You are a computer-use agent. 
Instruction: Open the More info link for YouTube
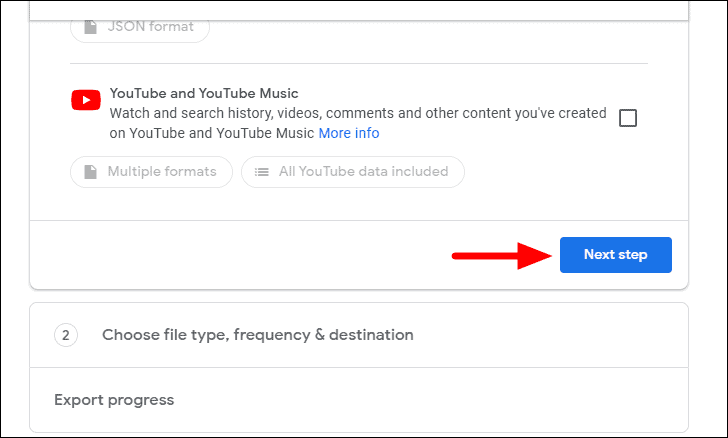pyautogui.click(x=349, y=133)
